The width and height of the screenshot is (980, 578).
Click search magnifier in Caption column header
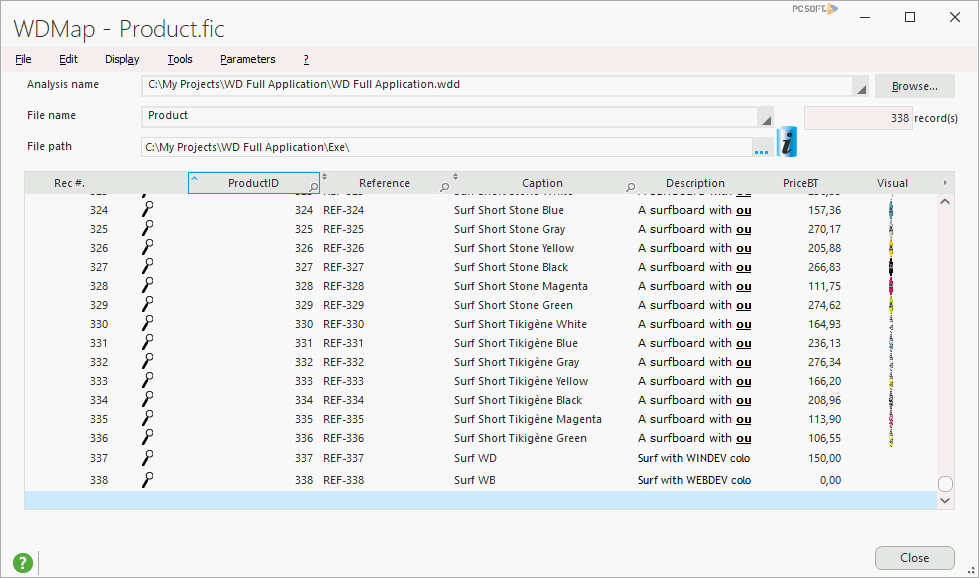click(x=631, y=187)
